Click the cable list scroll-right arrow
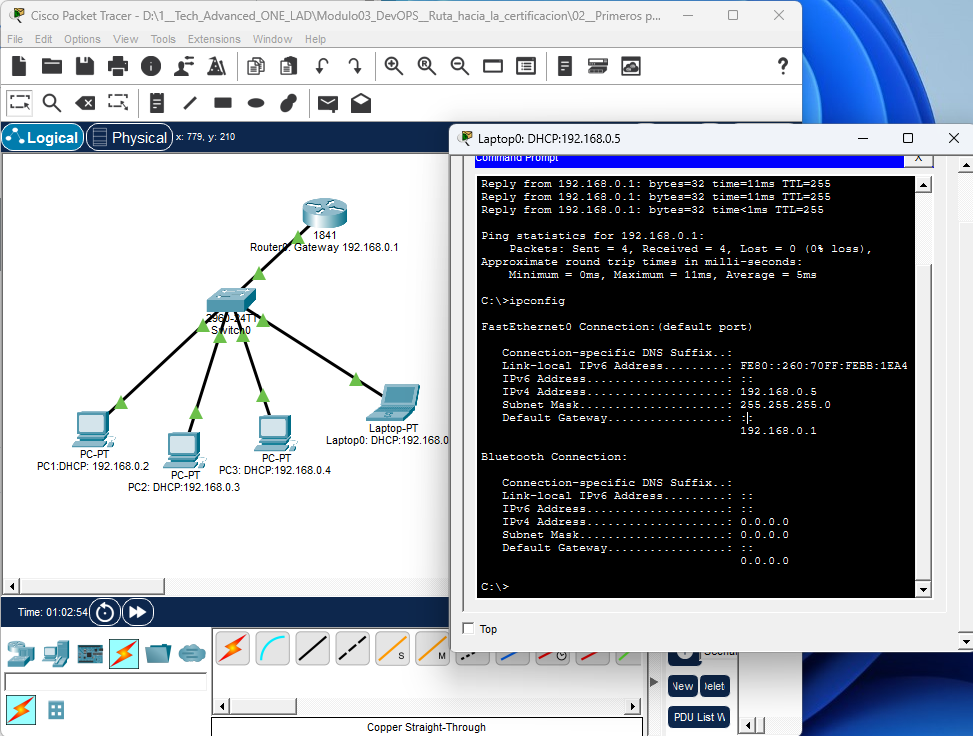The image size is (973, 736). pos(632,706)
